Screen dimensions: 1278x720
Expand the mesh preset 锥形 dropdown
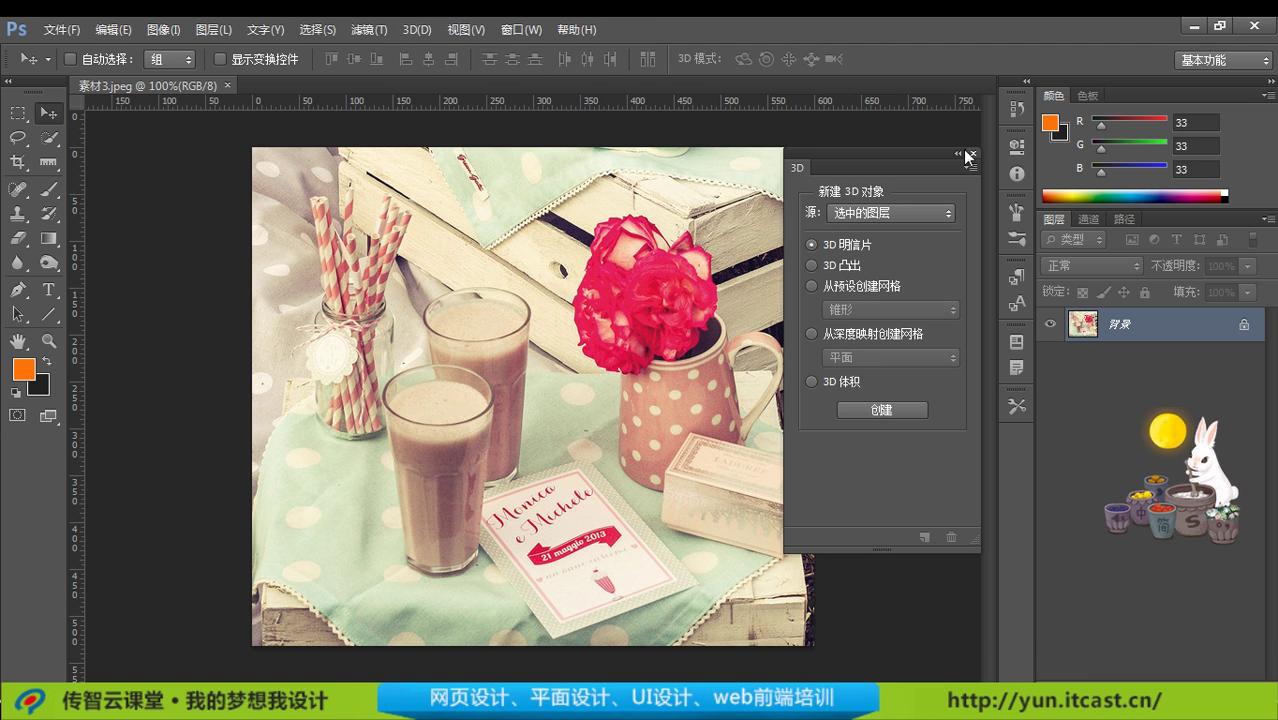[890, 309]
